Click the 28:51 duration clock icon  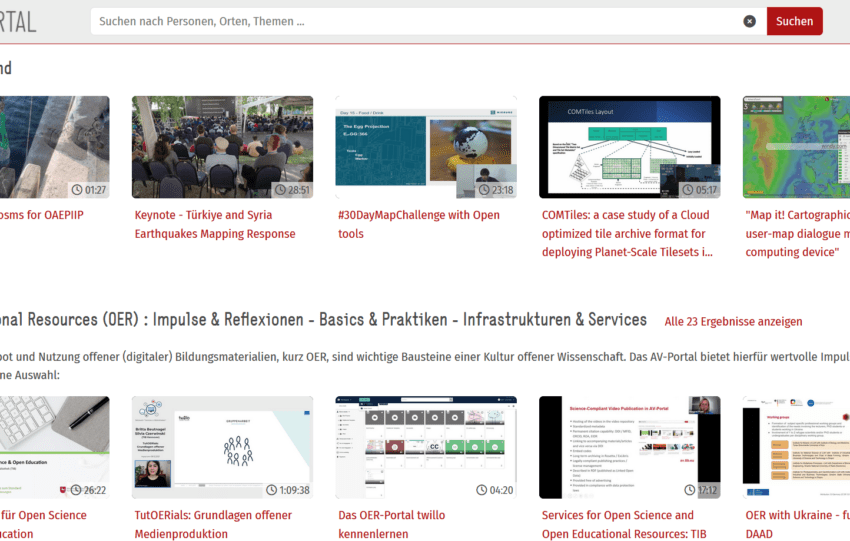(x=281, y=190)
